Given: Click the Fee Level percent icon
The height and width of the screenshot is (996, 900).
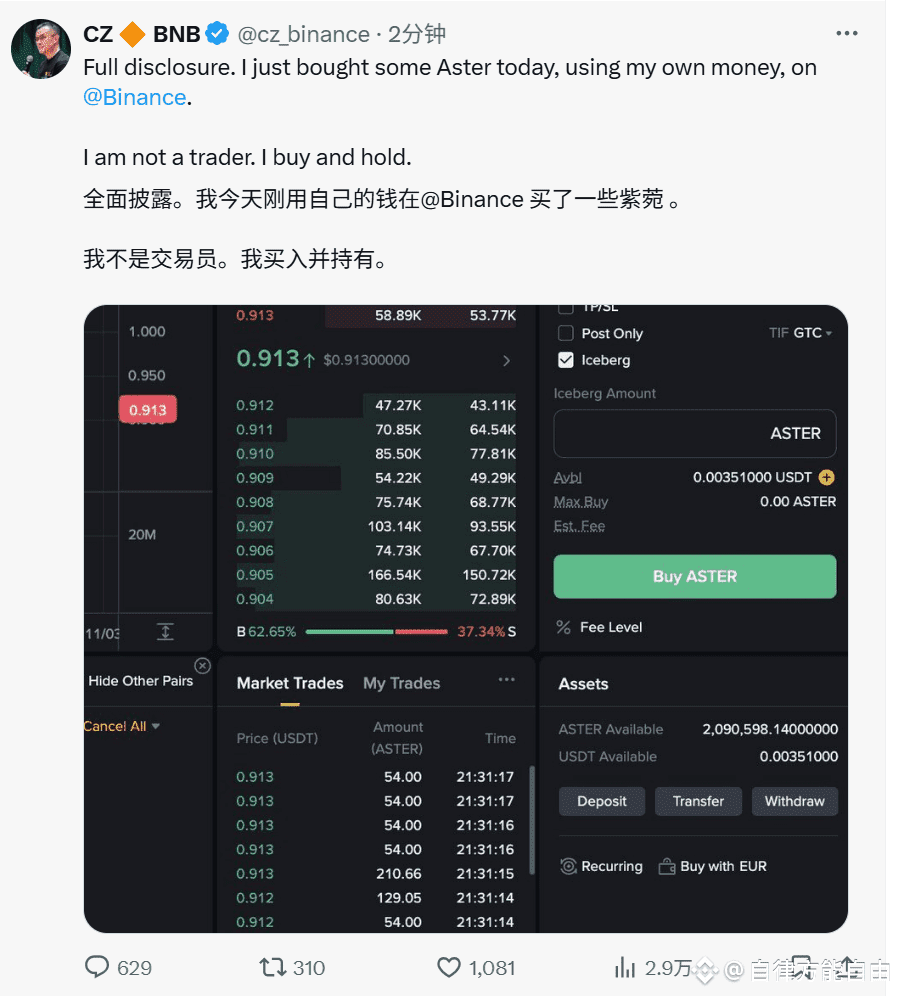Looking at the screenshot, I should point(563,627).
